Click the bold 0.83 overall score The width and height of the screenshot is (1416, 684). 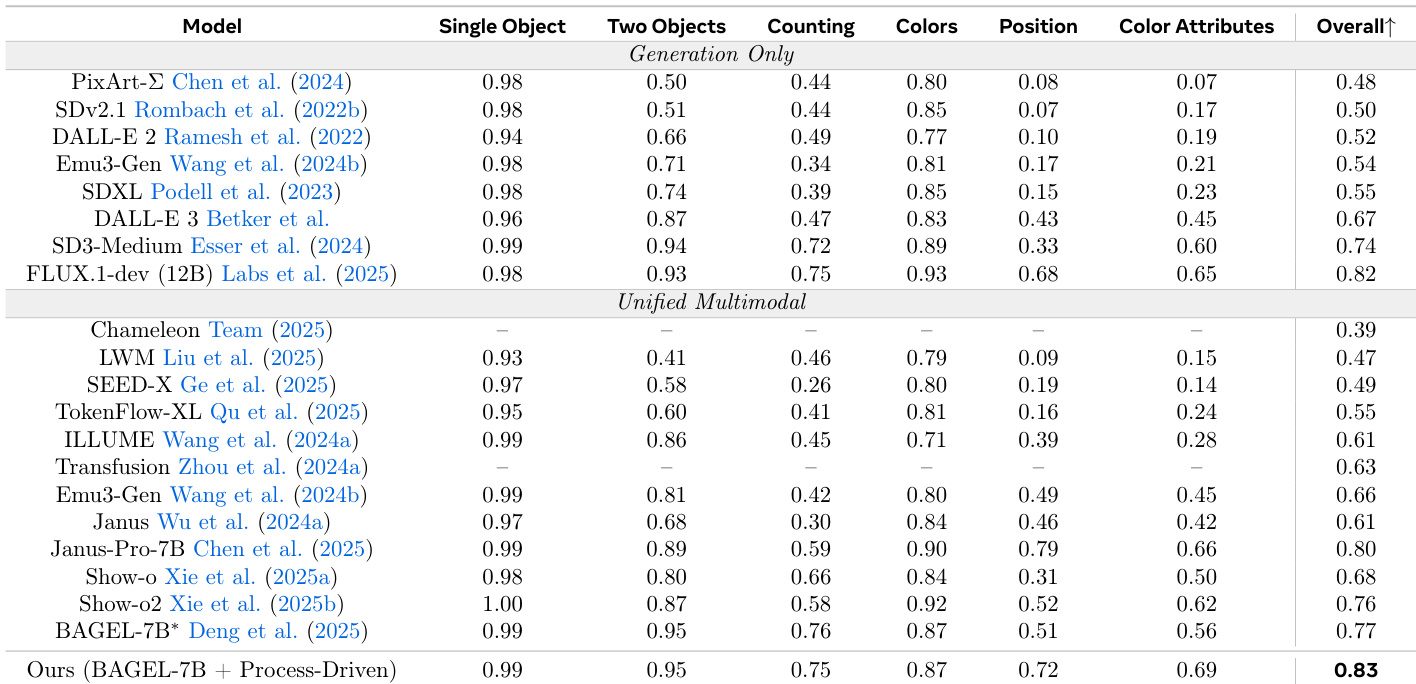(1355, 671)
